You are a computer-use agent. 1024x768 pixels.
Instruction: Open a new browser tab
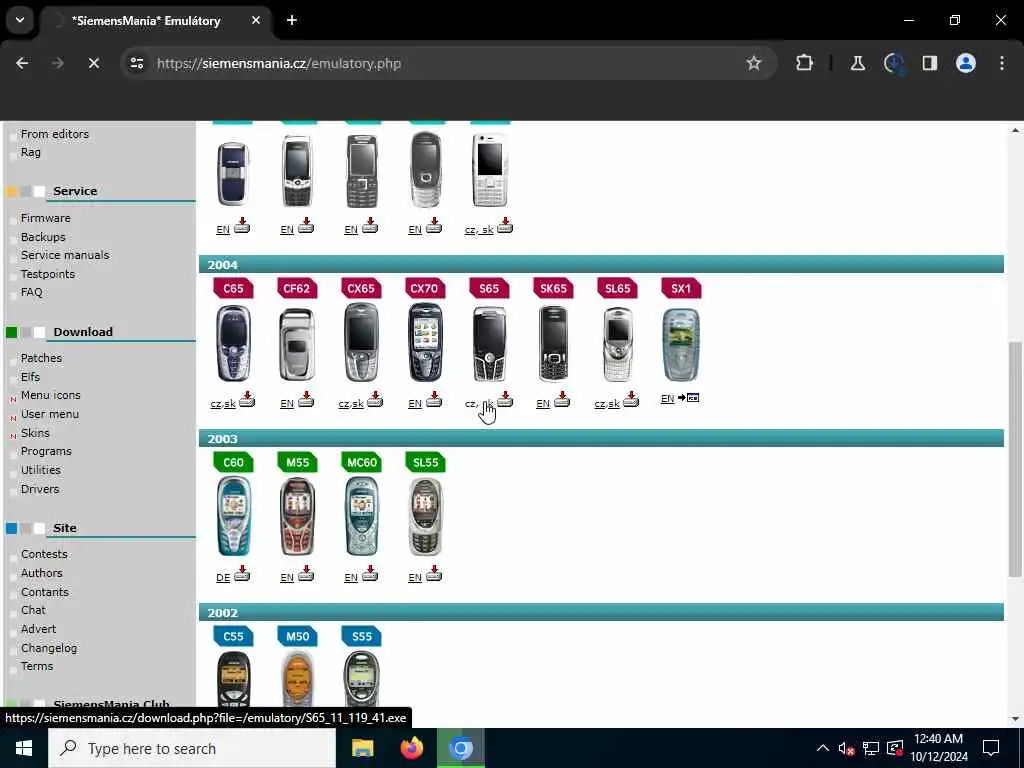pyautogui.click(x=292, y=20)
